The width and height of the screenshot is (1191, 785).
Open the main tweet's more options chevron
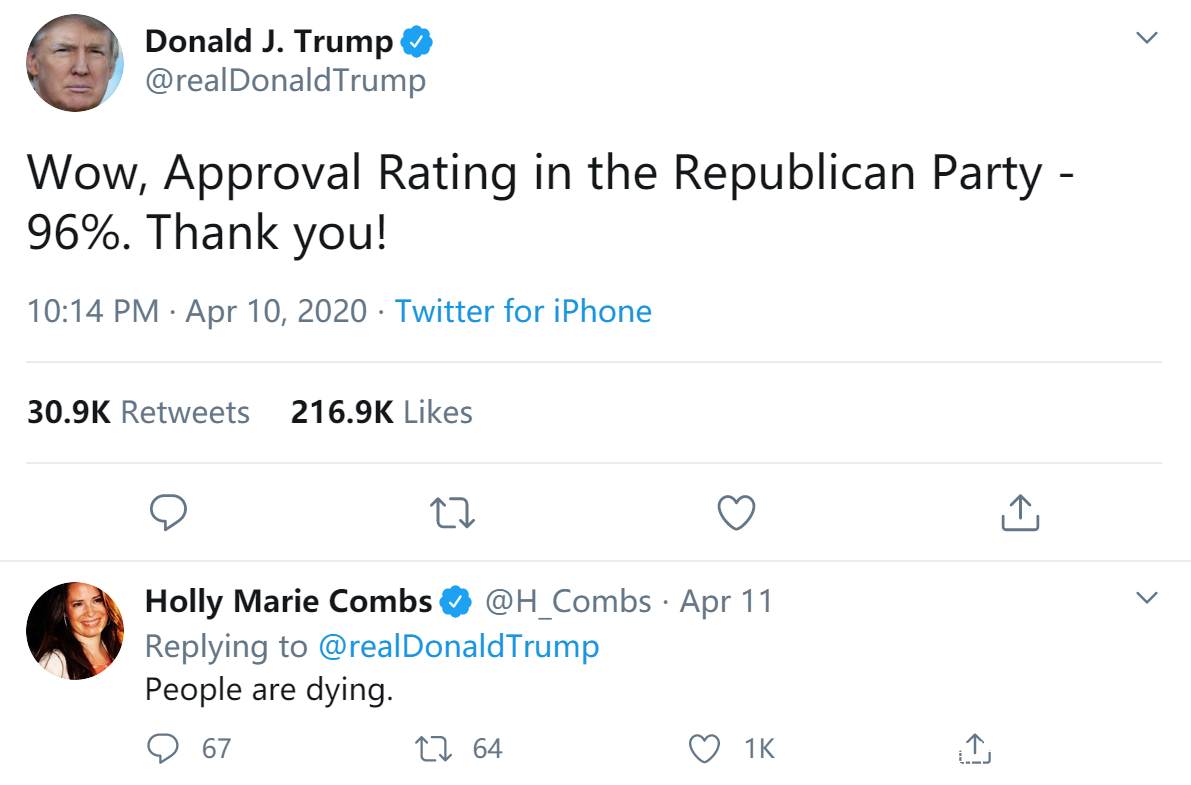(x=1147, y=39)
